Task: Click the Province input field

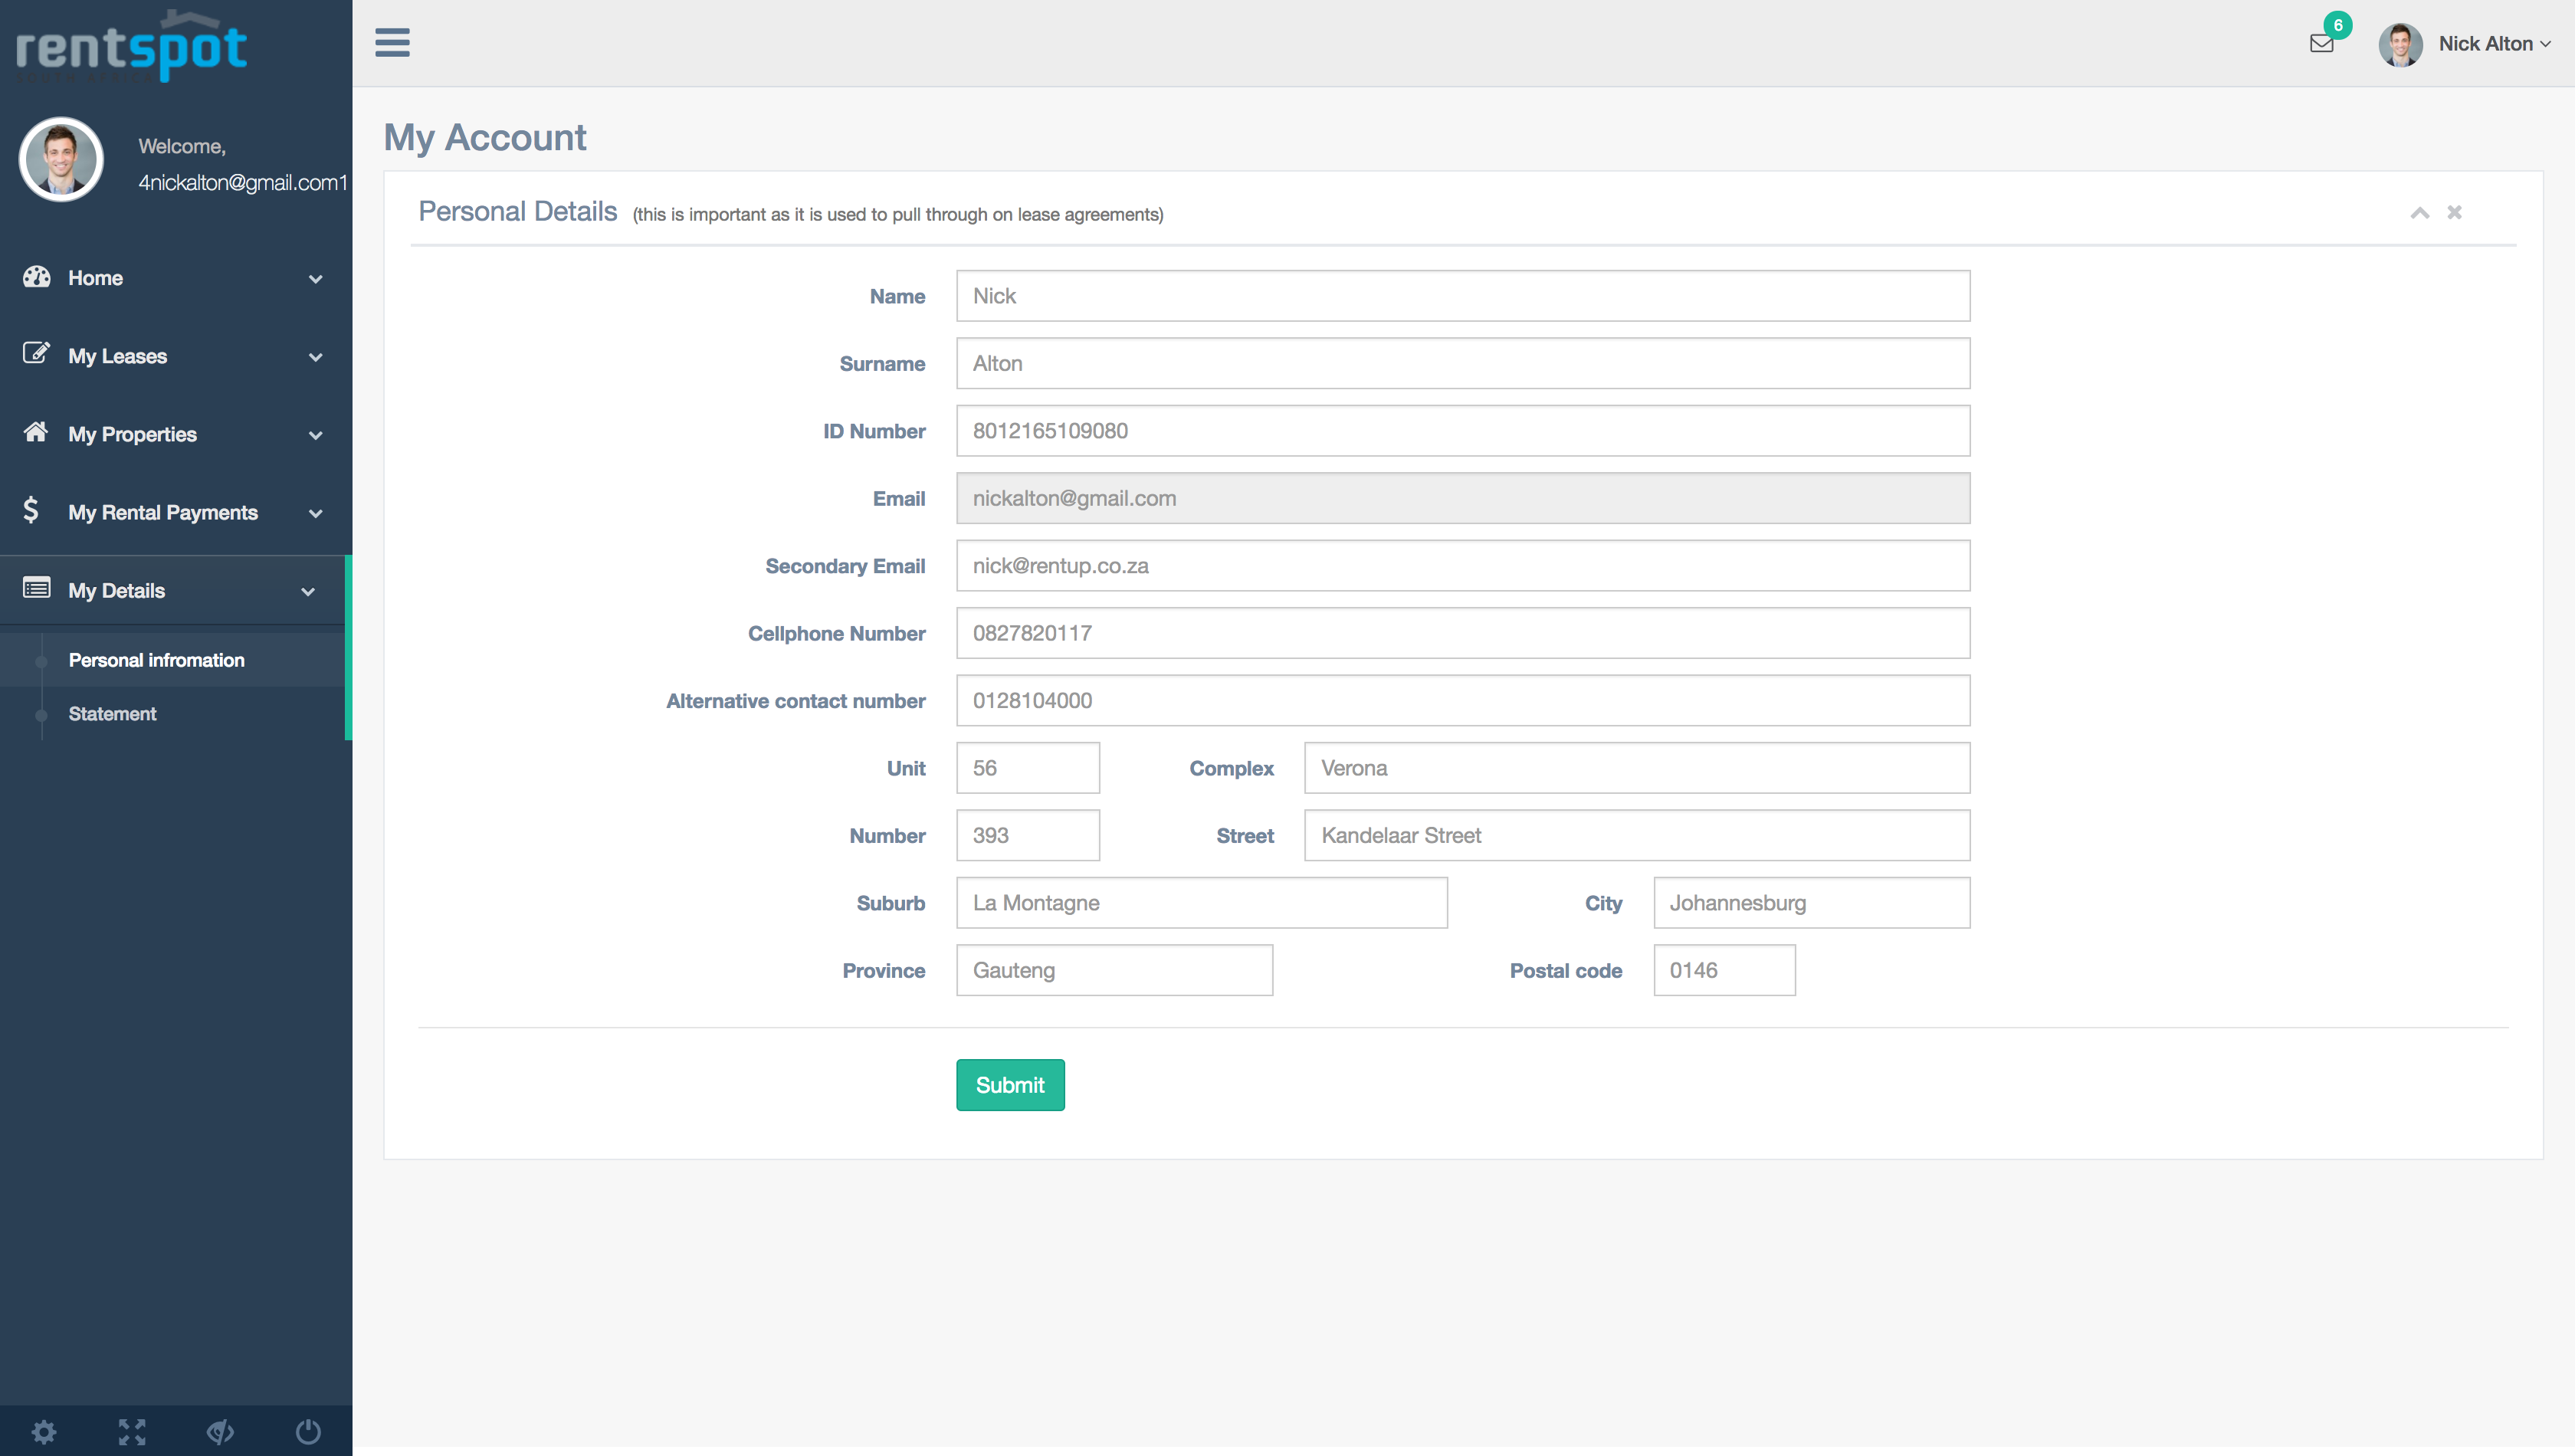Action: (1115, 970)
